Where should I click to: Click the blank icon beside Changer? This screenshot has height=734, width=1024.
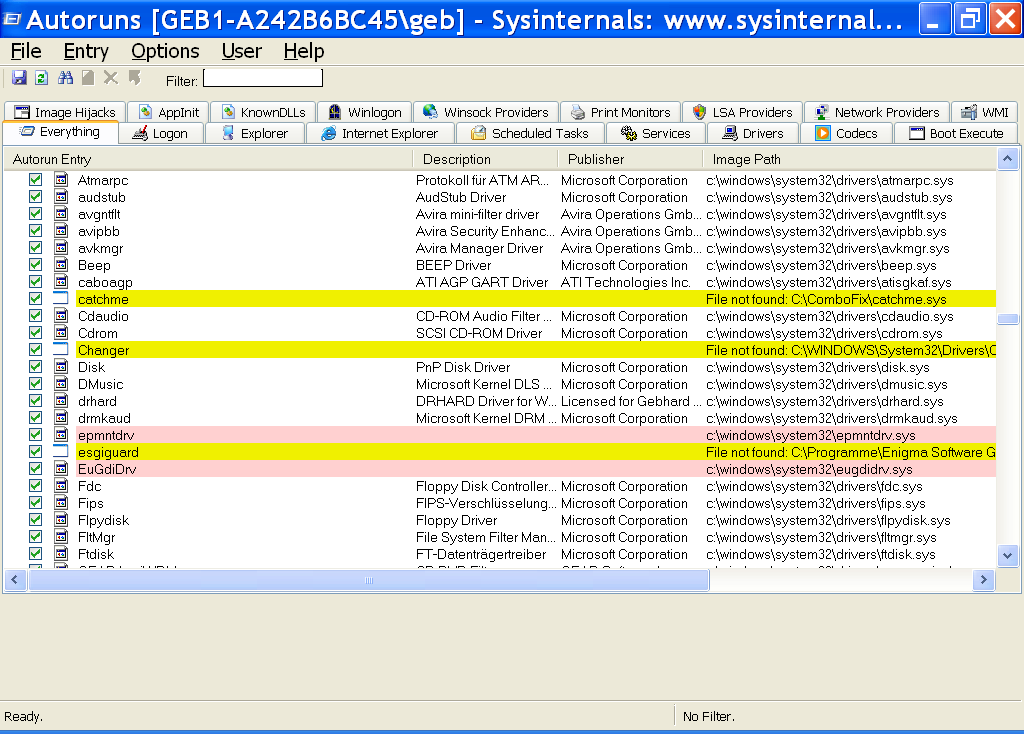click(x=61, y=349)
